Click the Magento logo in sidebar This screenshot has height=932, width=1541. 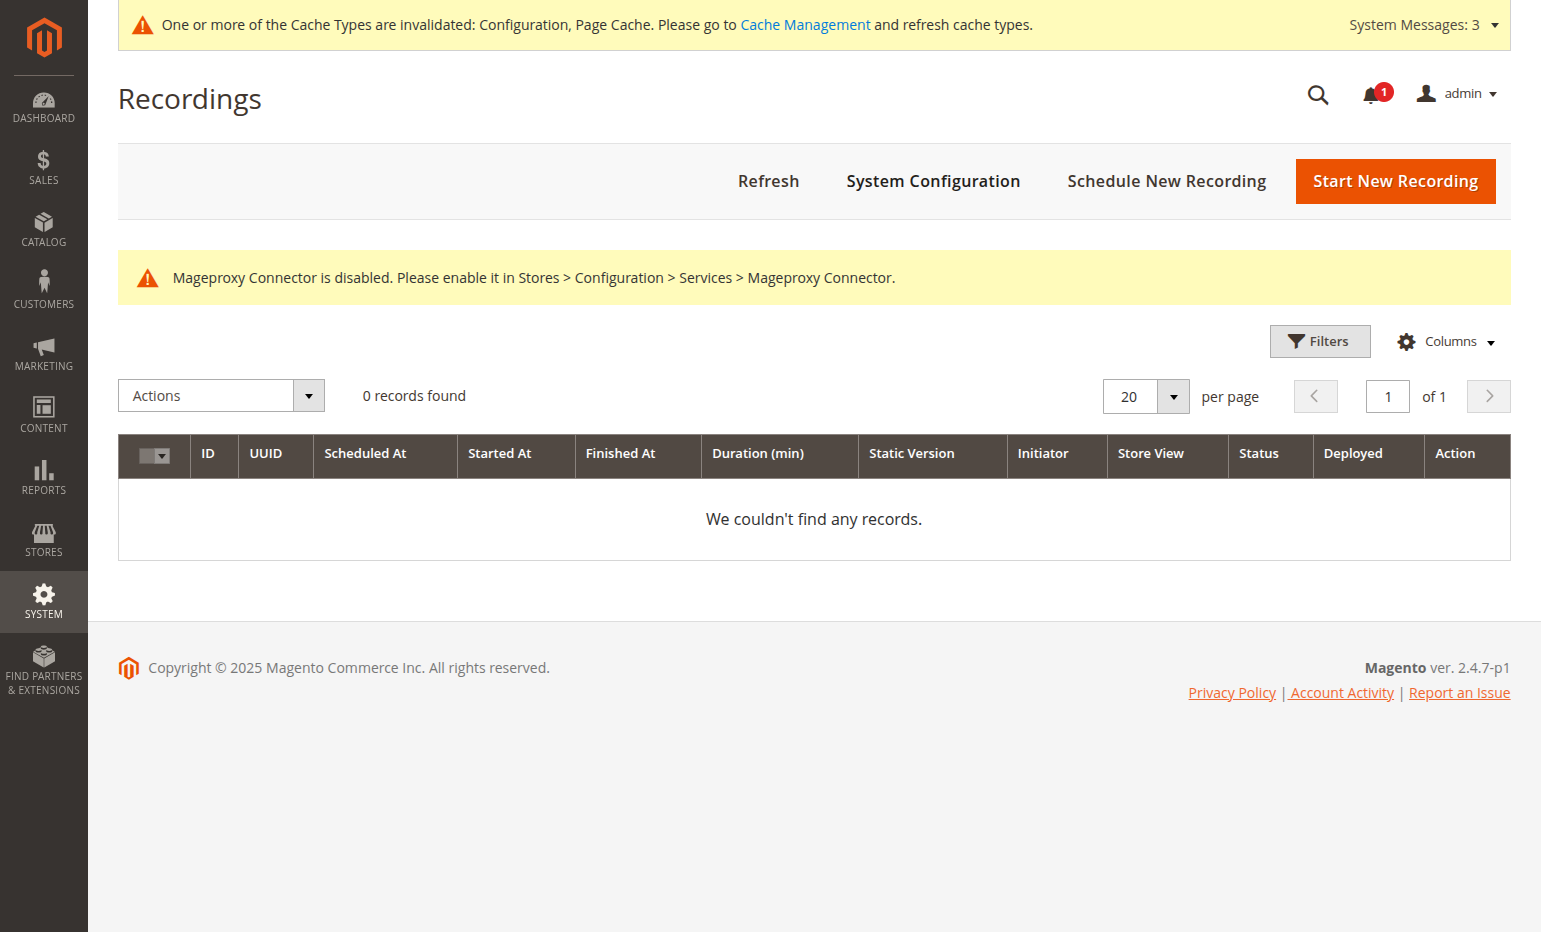44,38
